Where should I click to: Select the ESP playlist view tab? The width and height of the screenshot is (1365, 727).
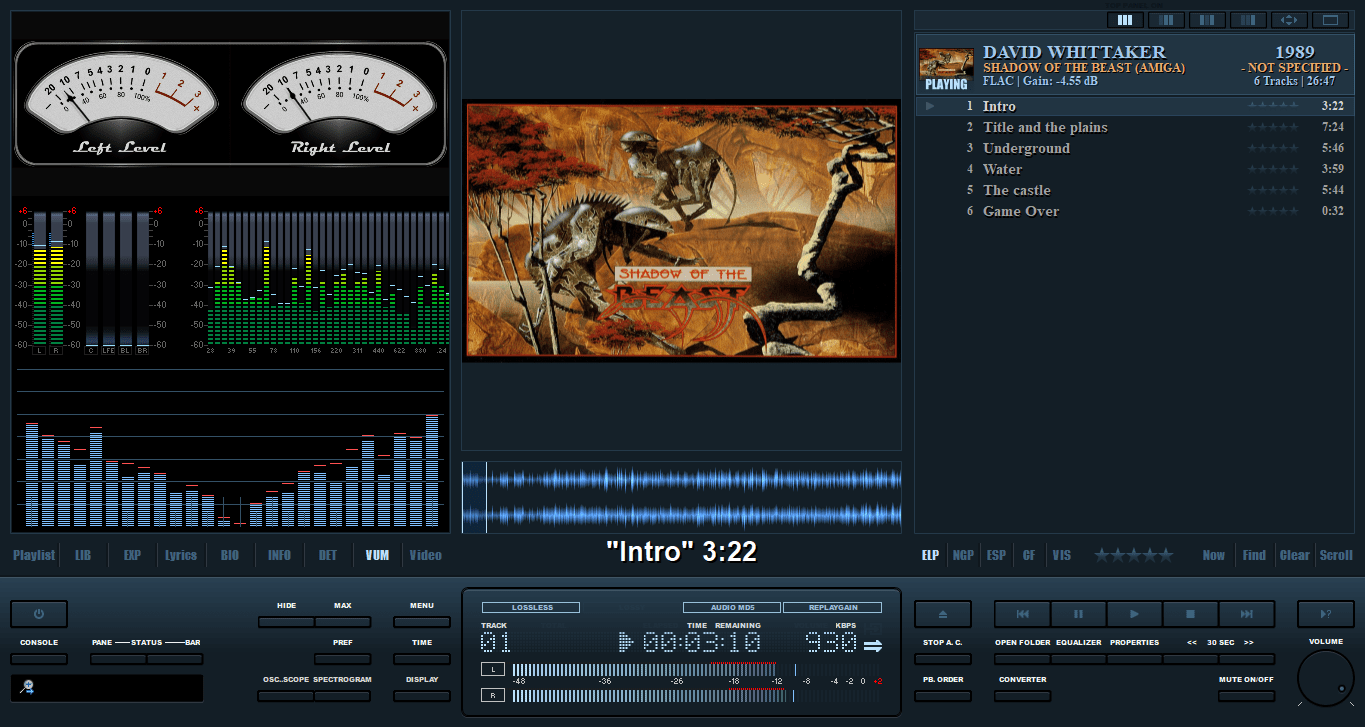pos(996,555)
